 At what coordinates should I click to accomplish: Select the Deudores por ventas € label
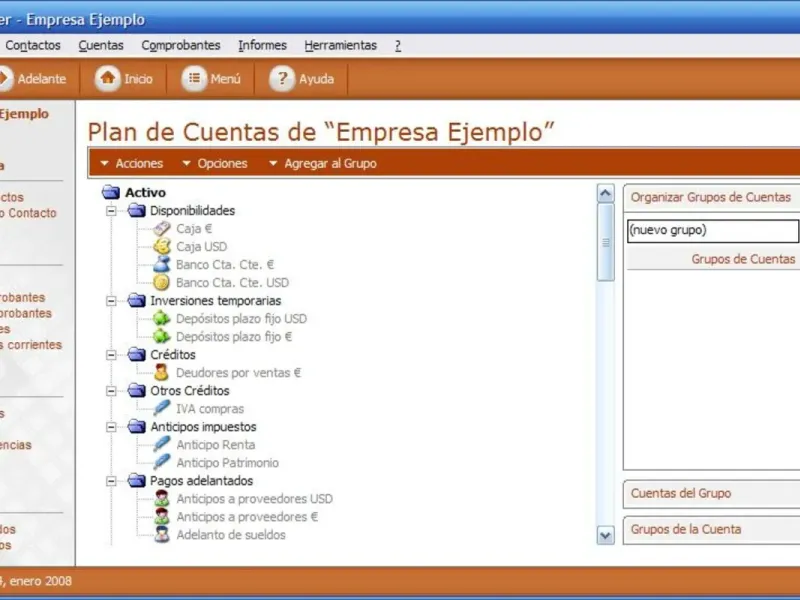(238, 373)
